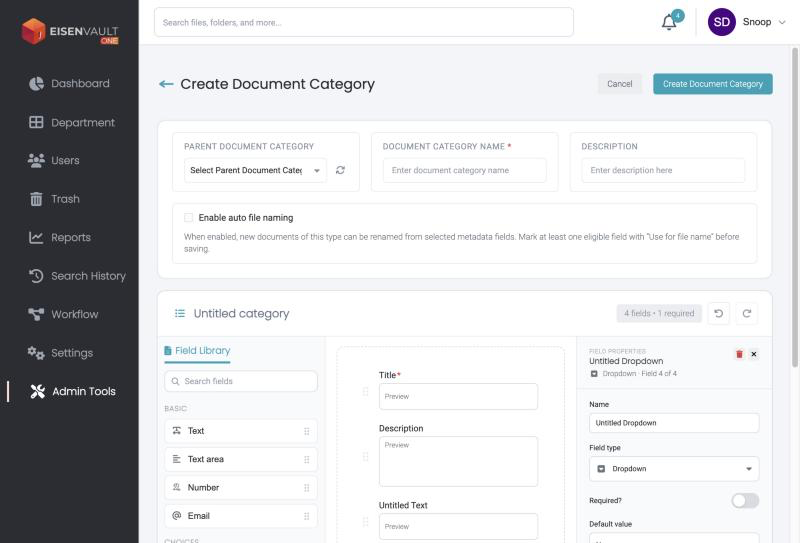Select the Text field from library
This screenshot has width=800, height=543.
(x=241, y=431)
